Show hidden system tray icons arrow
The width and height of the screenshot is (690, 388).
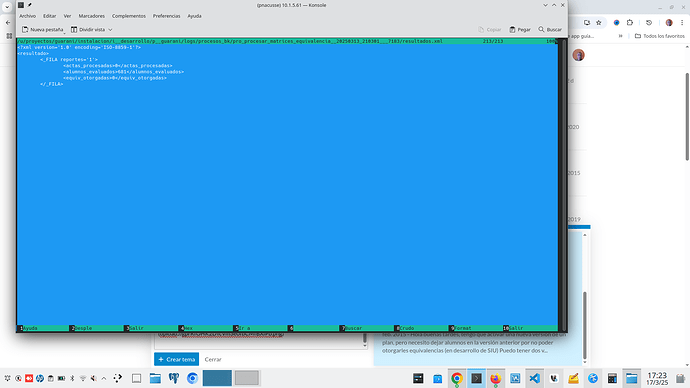click(x=104, y=378)
